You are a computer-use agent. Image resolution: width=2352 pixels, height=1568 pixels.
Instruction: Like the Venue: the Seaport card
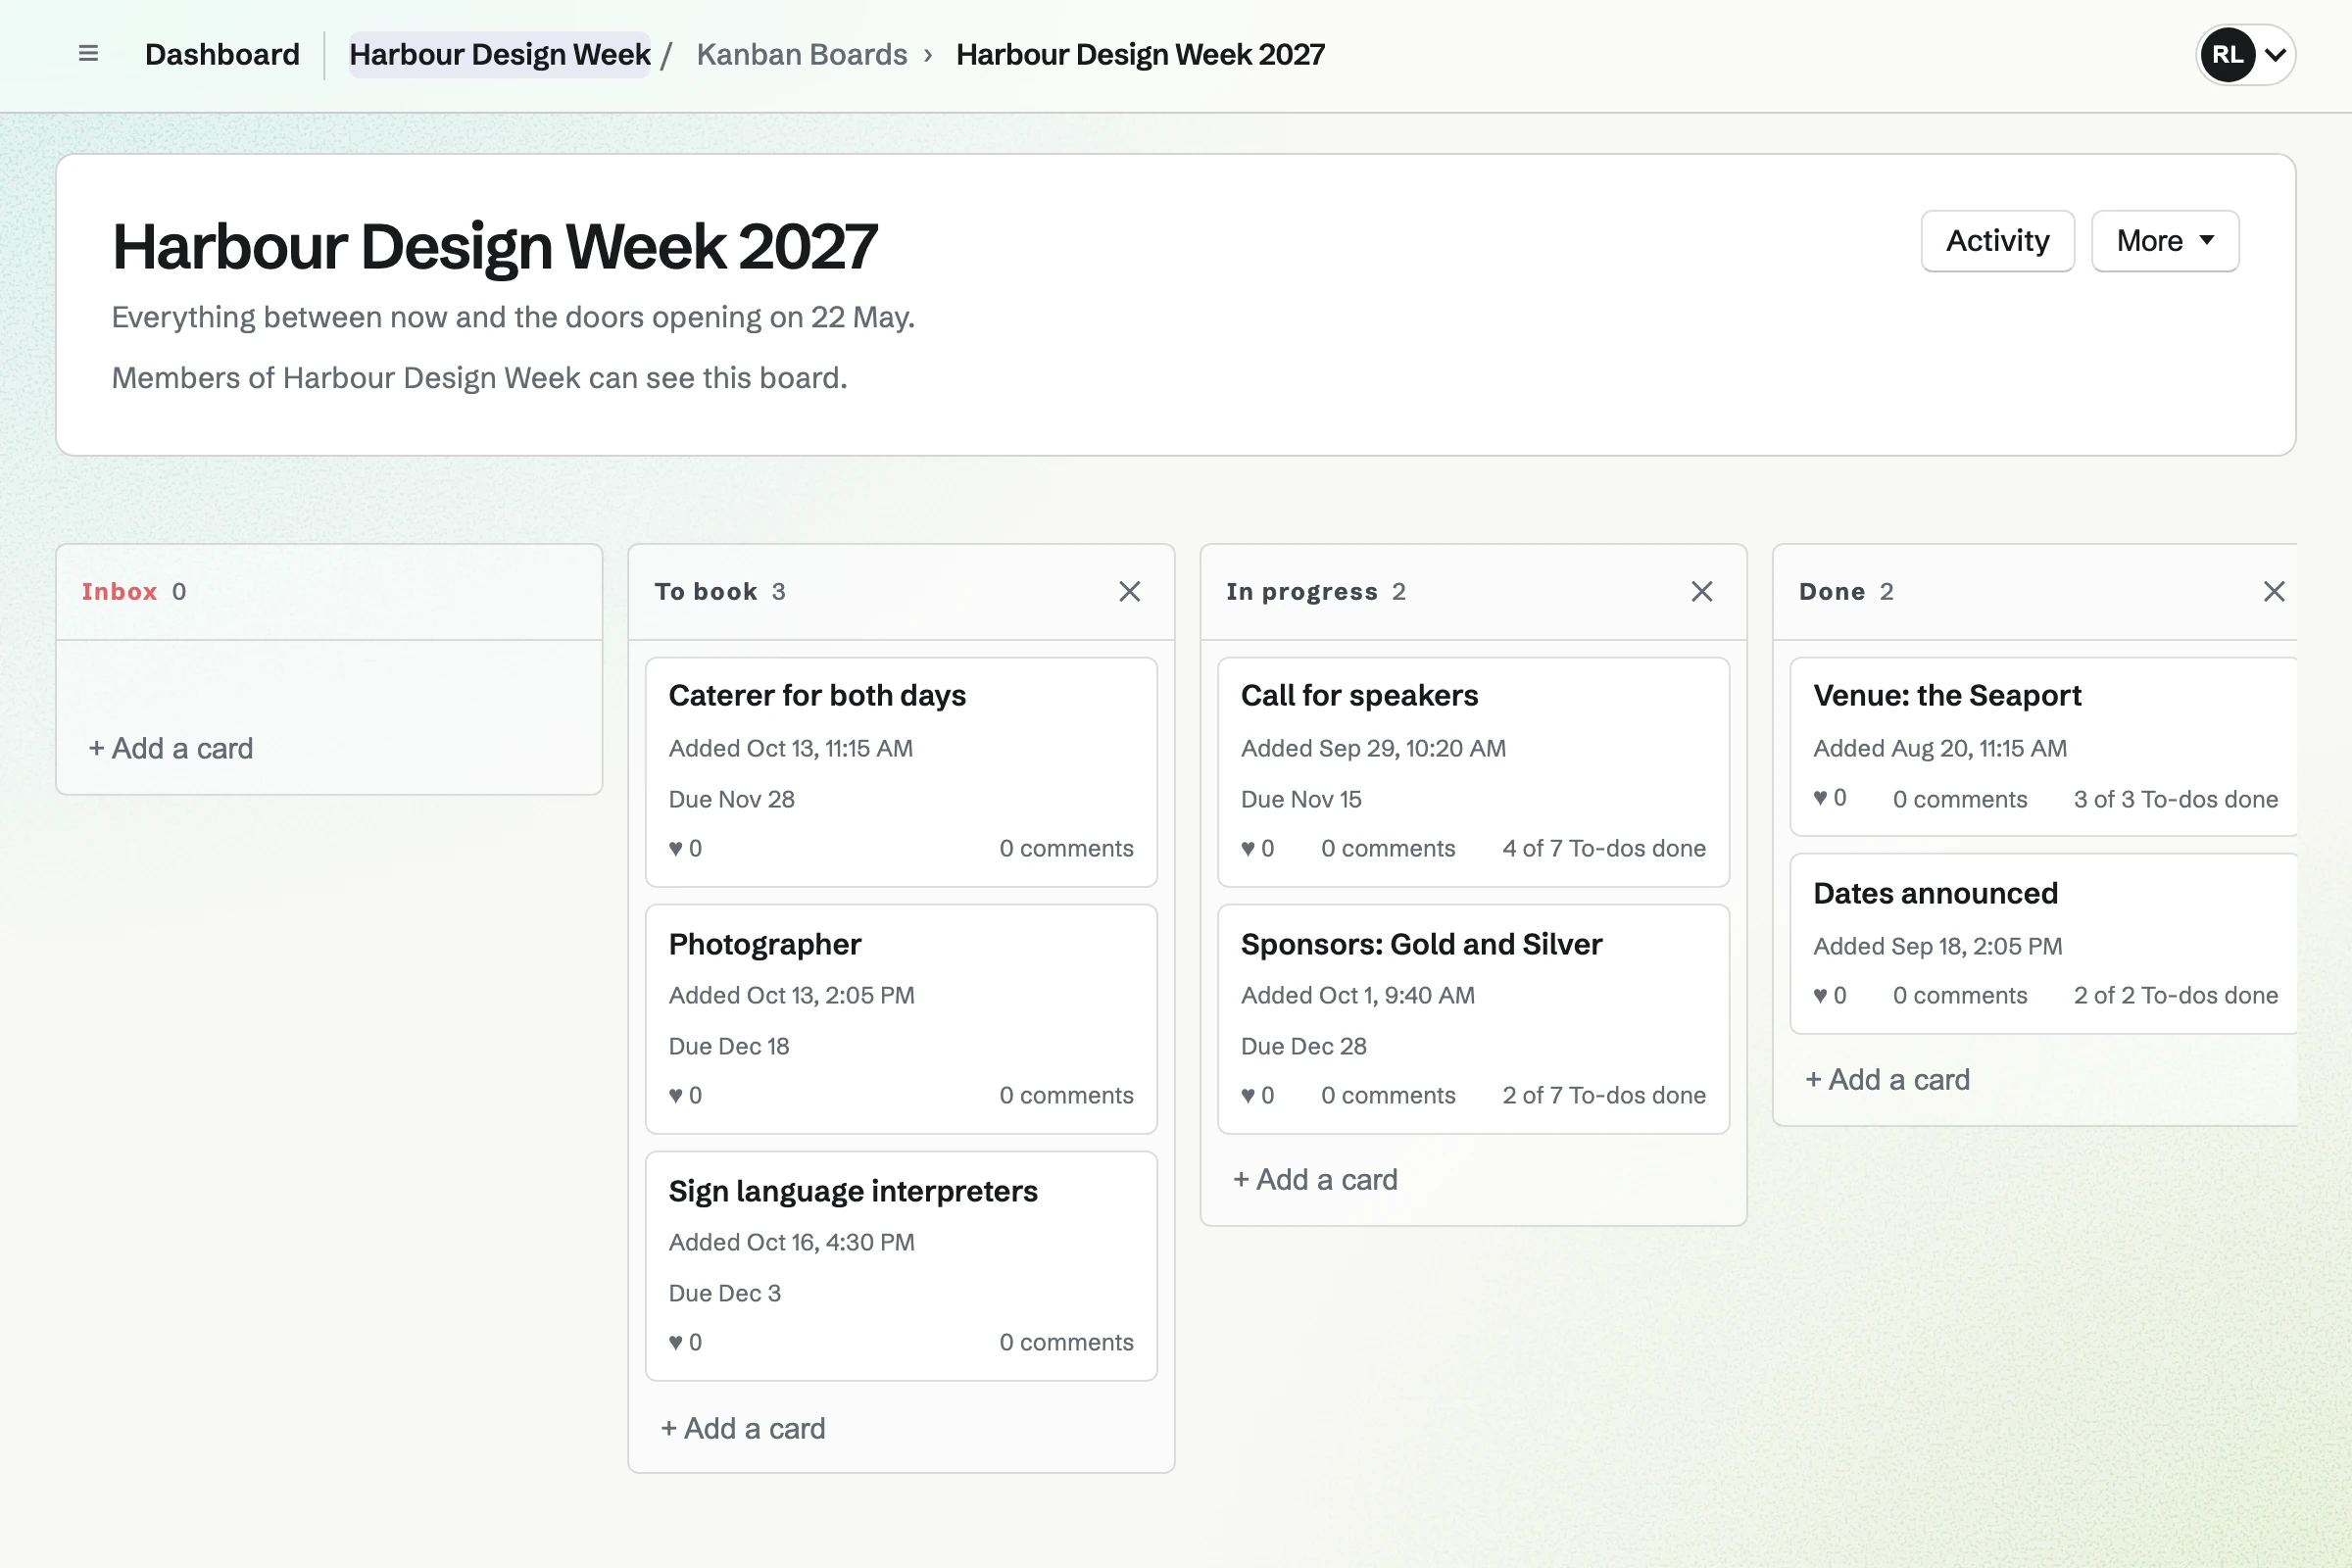[1829, 798]
